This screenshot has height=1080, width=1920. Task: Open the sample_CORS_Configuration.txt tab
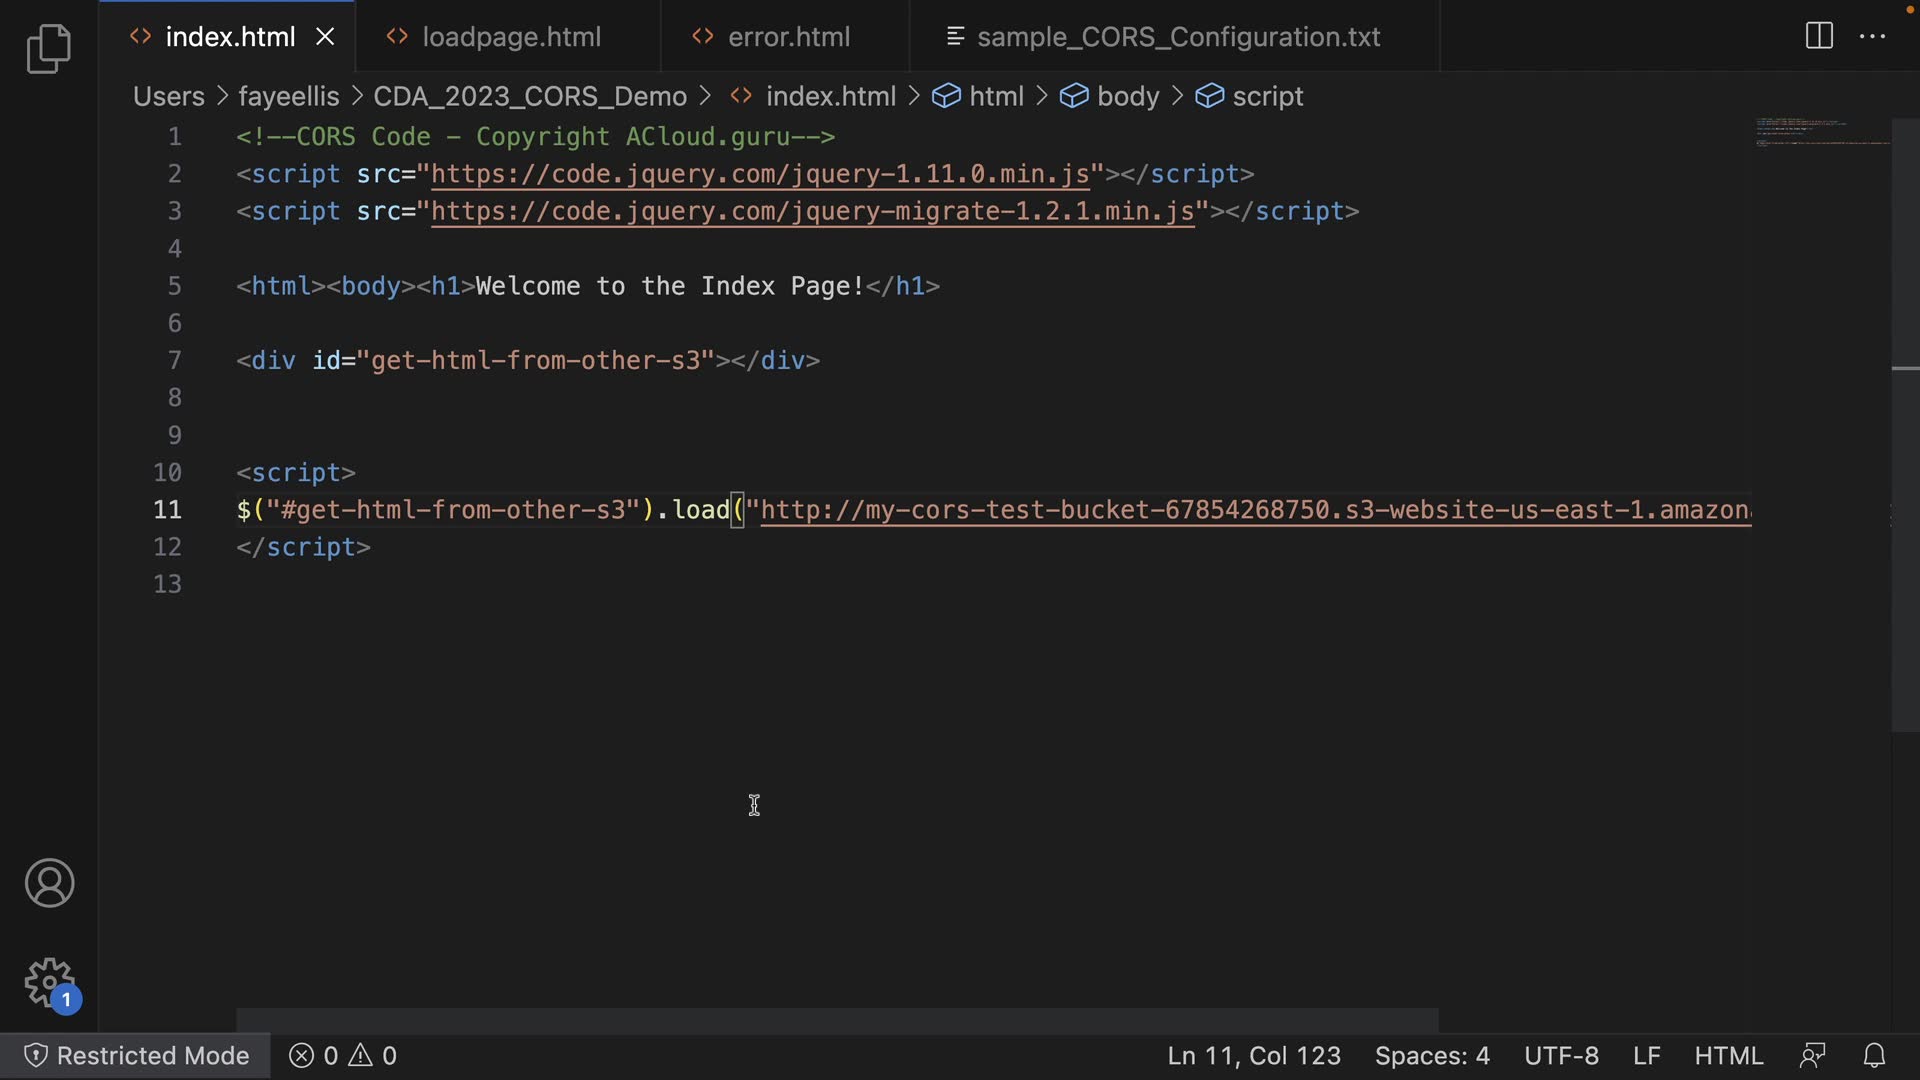click(x=1177, y=37)
